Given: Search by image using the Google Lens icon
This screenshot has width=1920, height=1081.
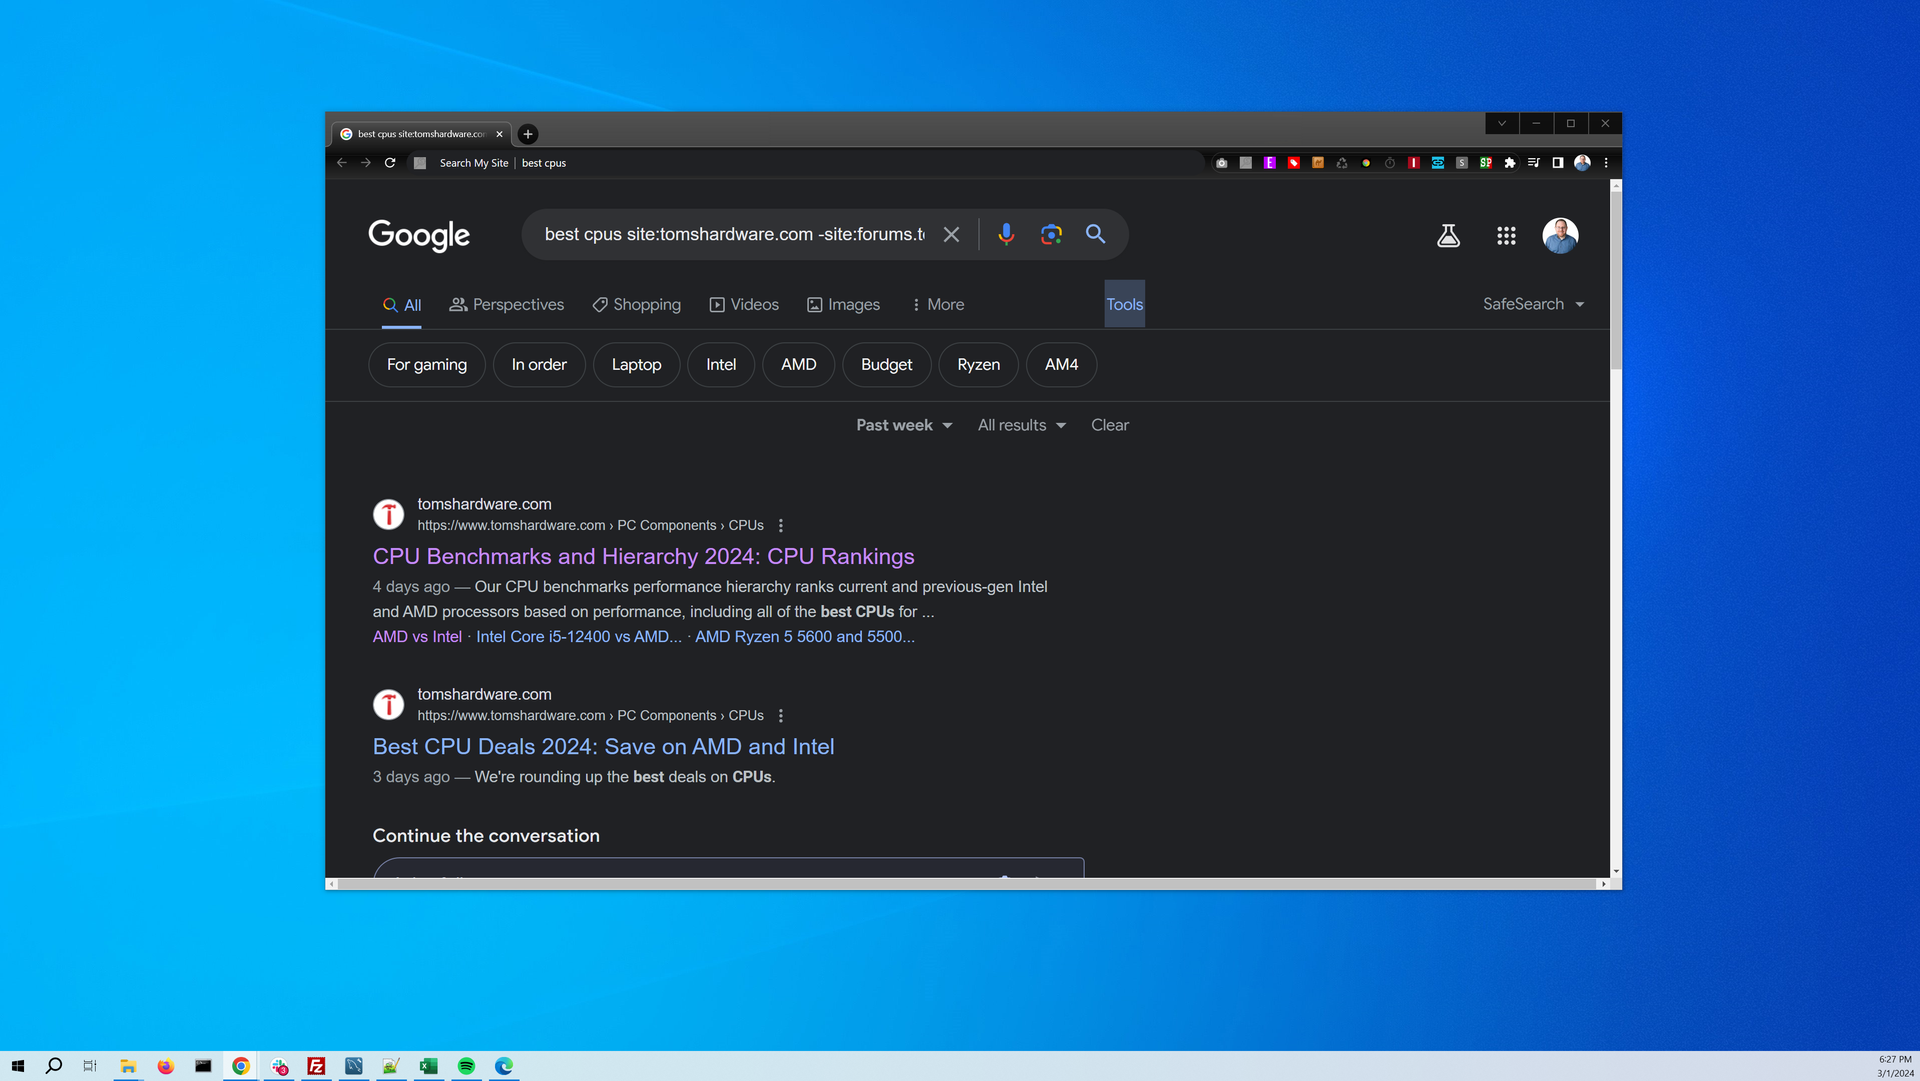Looking at the screenshot, I should pos(1050,235).
